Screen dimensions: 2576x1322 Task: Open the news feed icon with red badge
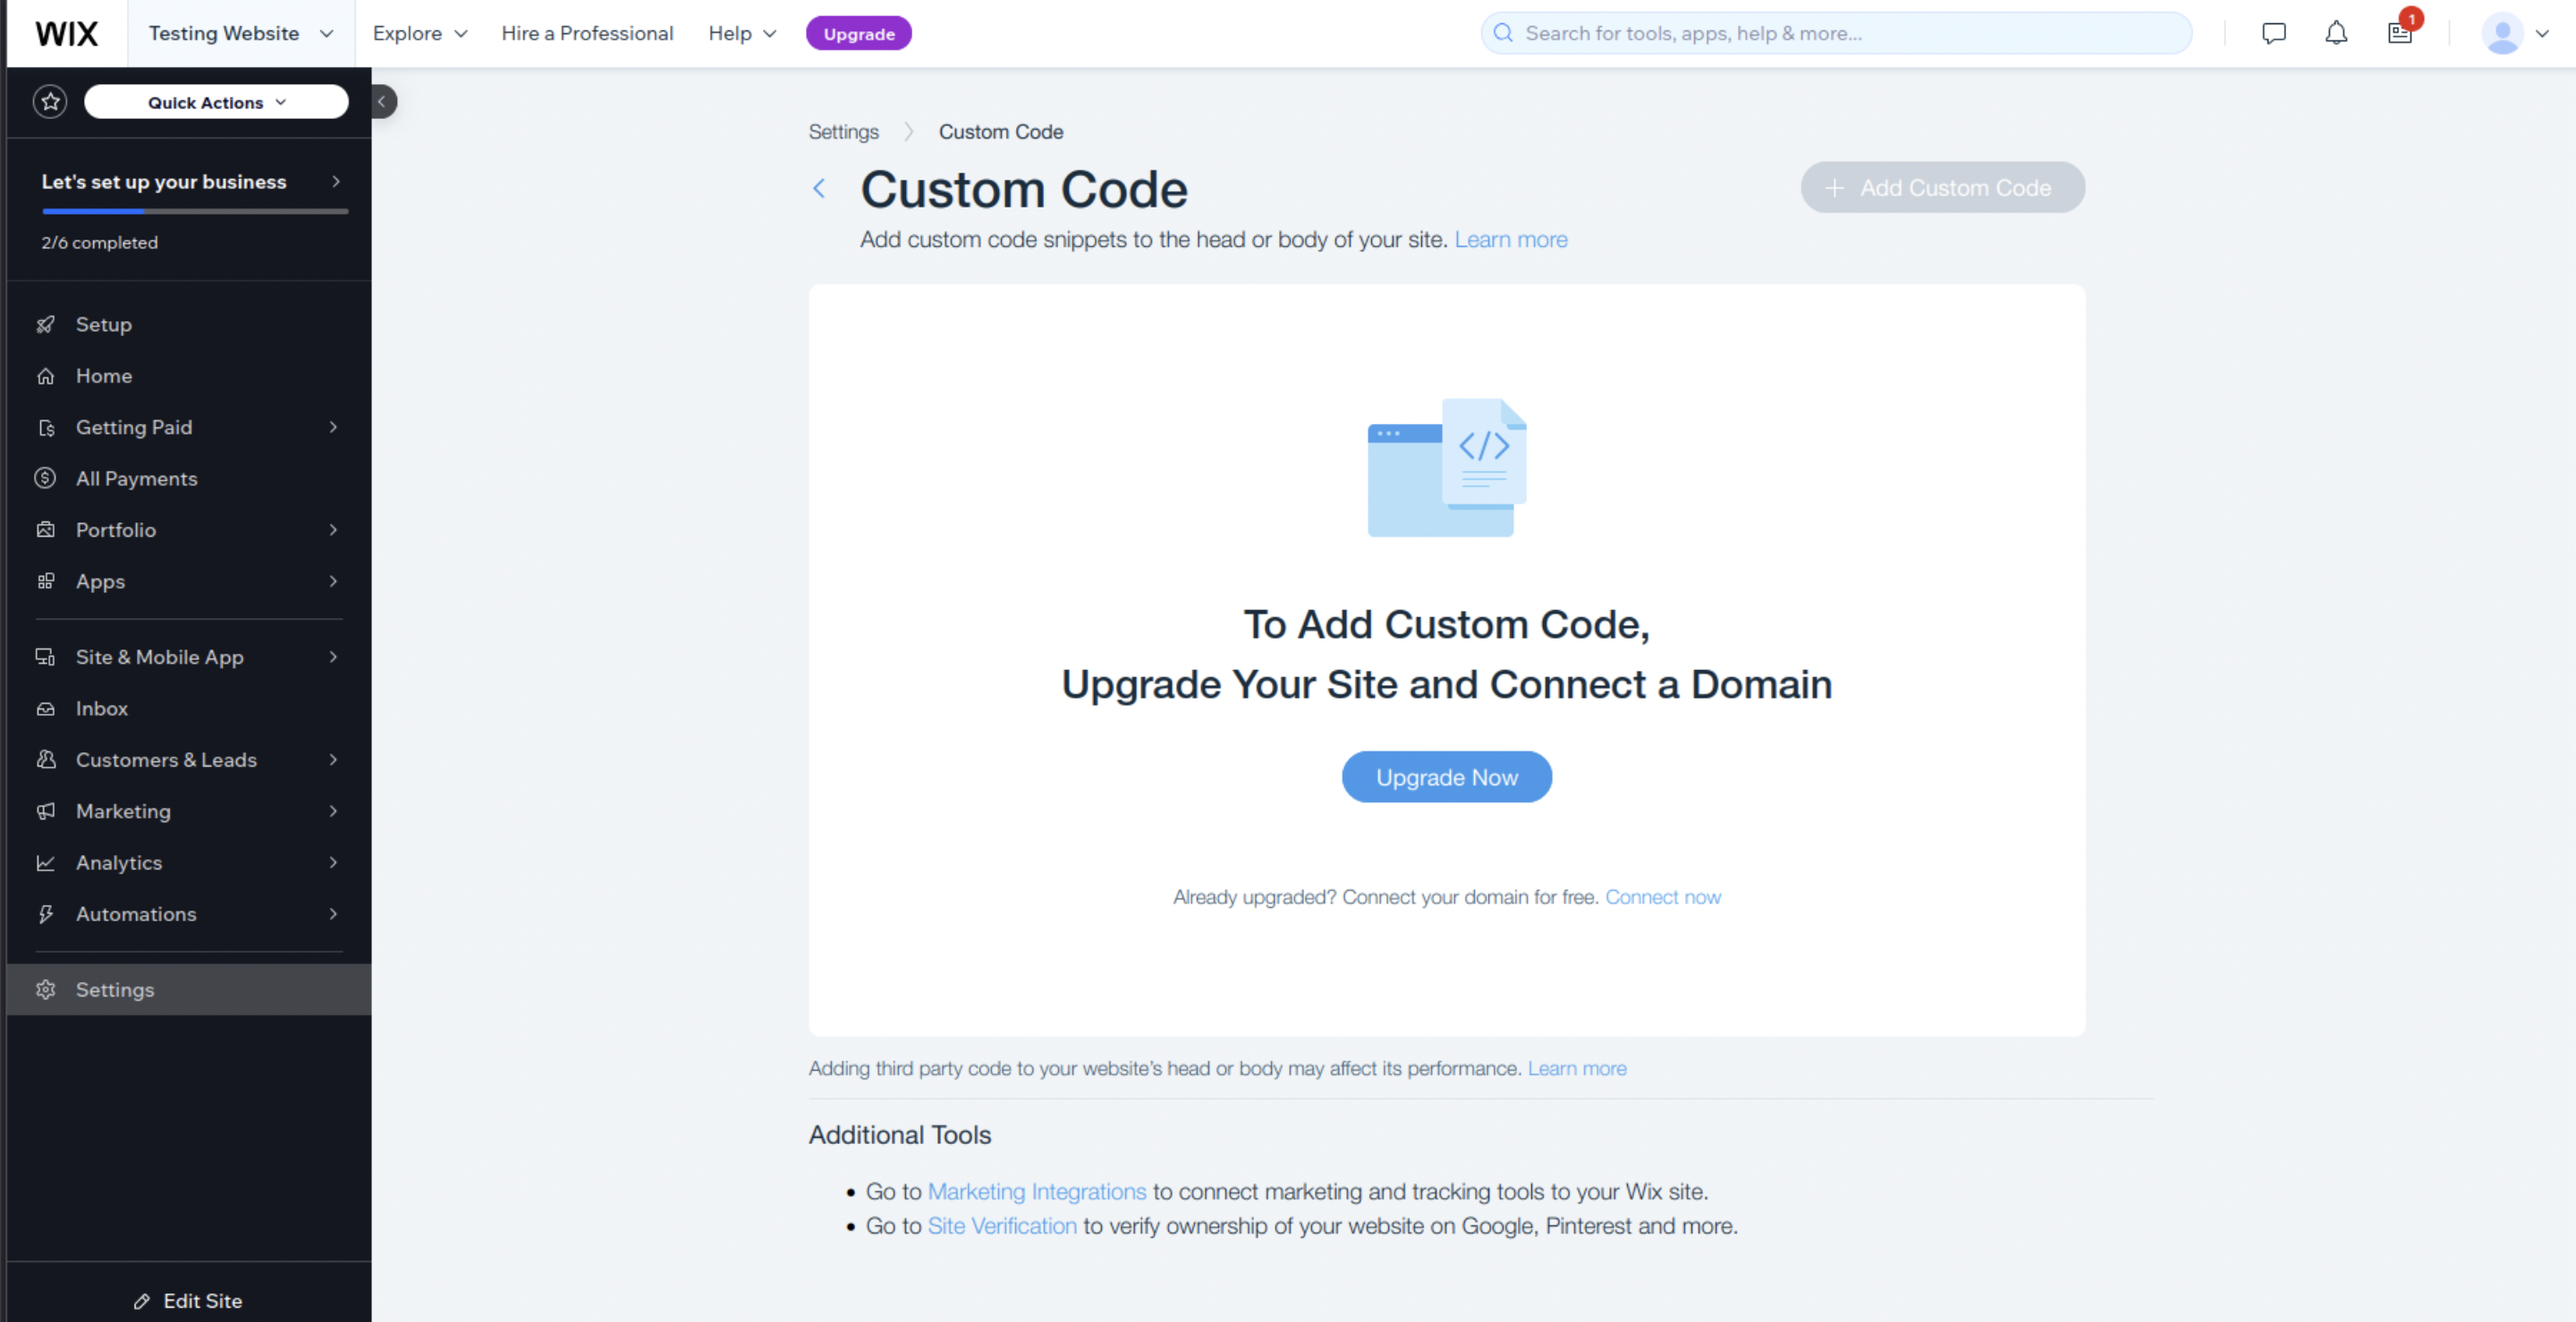(x=2400, y=33)
